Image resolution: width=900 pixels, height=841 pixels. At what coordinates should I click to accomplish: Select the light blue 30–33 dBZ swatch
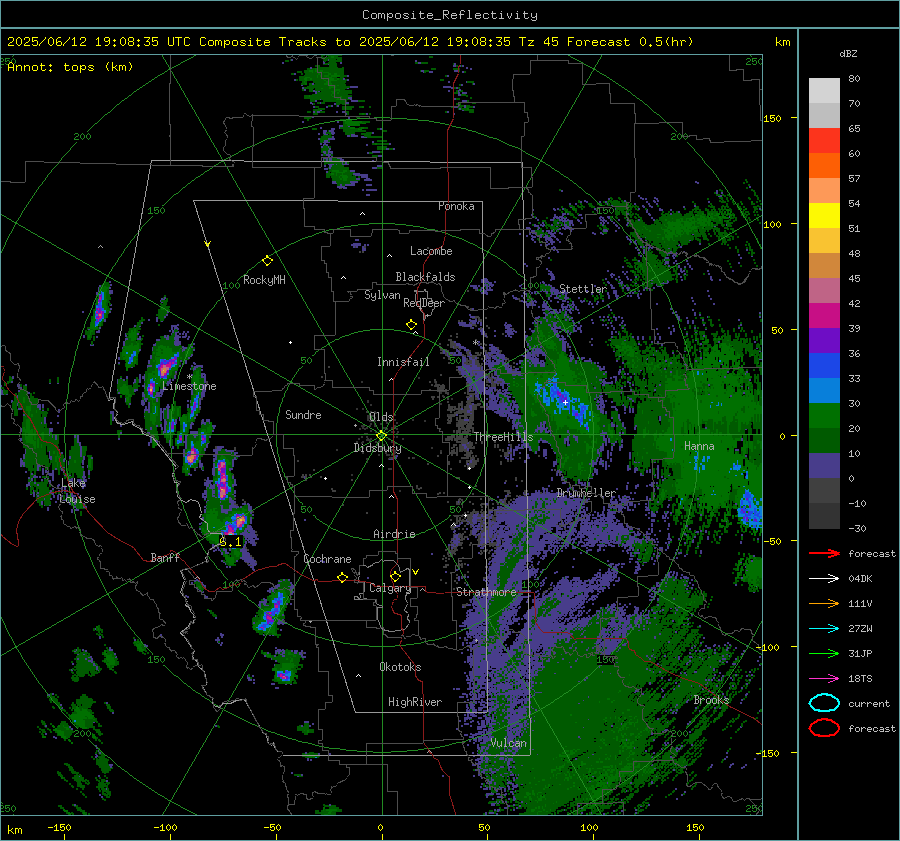tap(824, 391)
